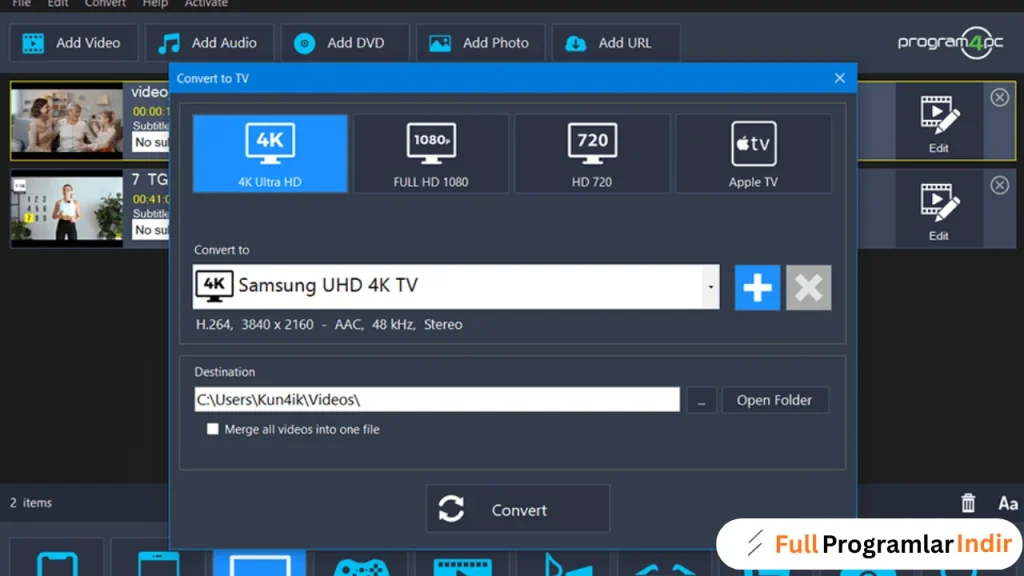Click the Add Photo toolbar button
1024x576 pixels.
pyautogui.click(x=481, y=43)
